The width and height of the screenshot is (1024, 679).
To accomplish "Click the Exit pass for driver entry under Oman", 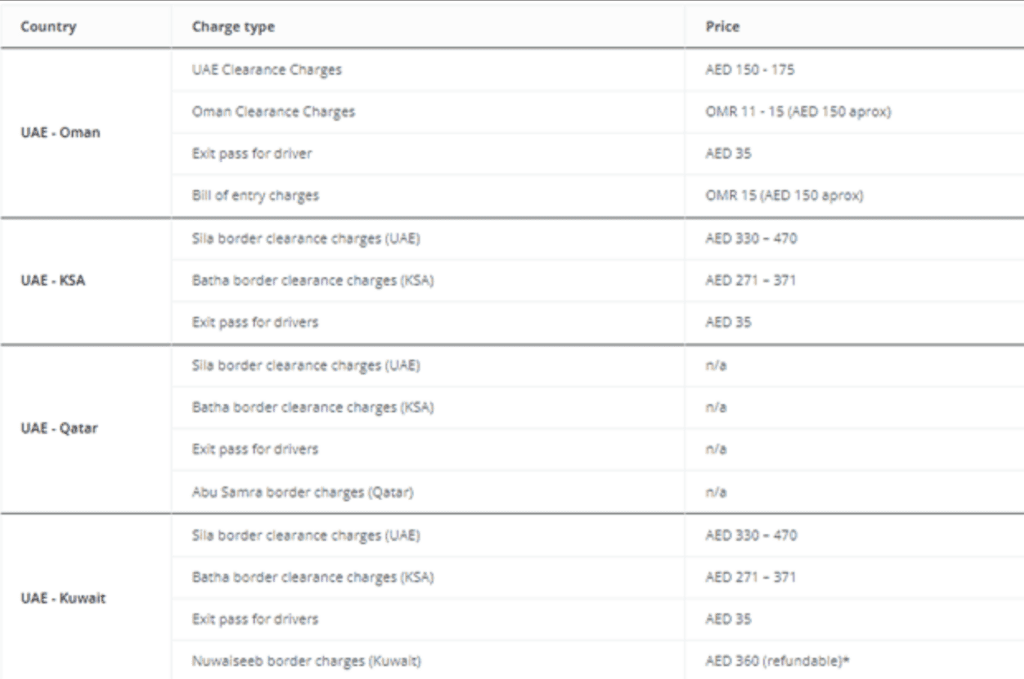I will 252,153.
